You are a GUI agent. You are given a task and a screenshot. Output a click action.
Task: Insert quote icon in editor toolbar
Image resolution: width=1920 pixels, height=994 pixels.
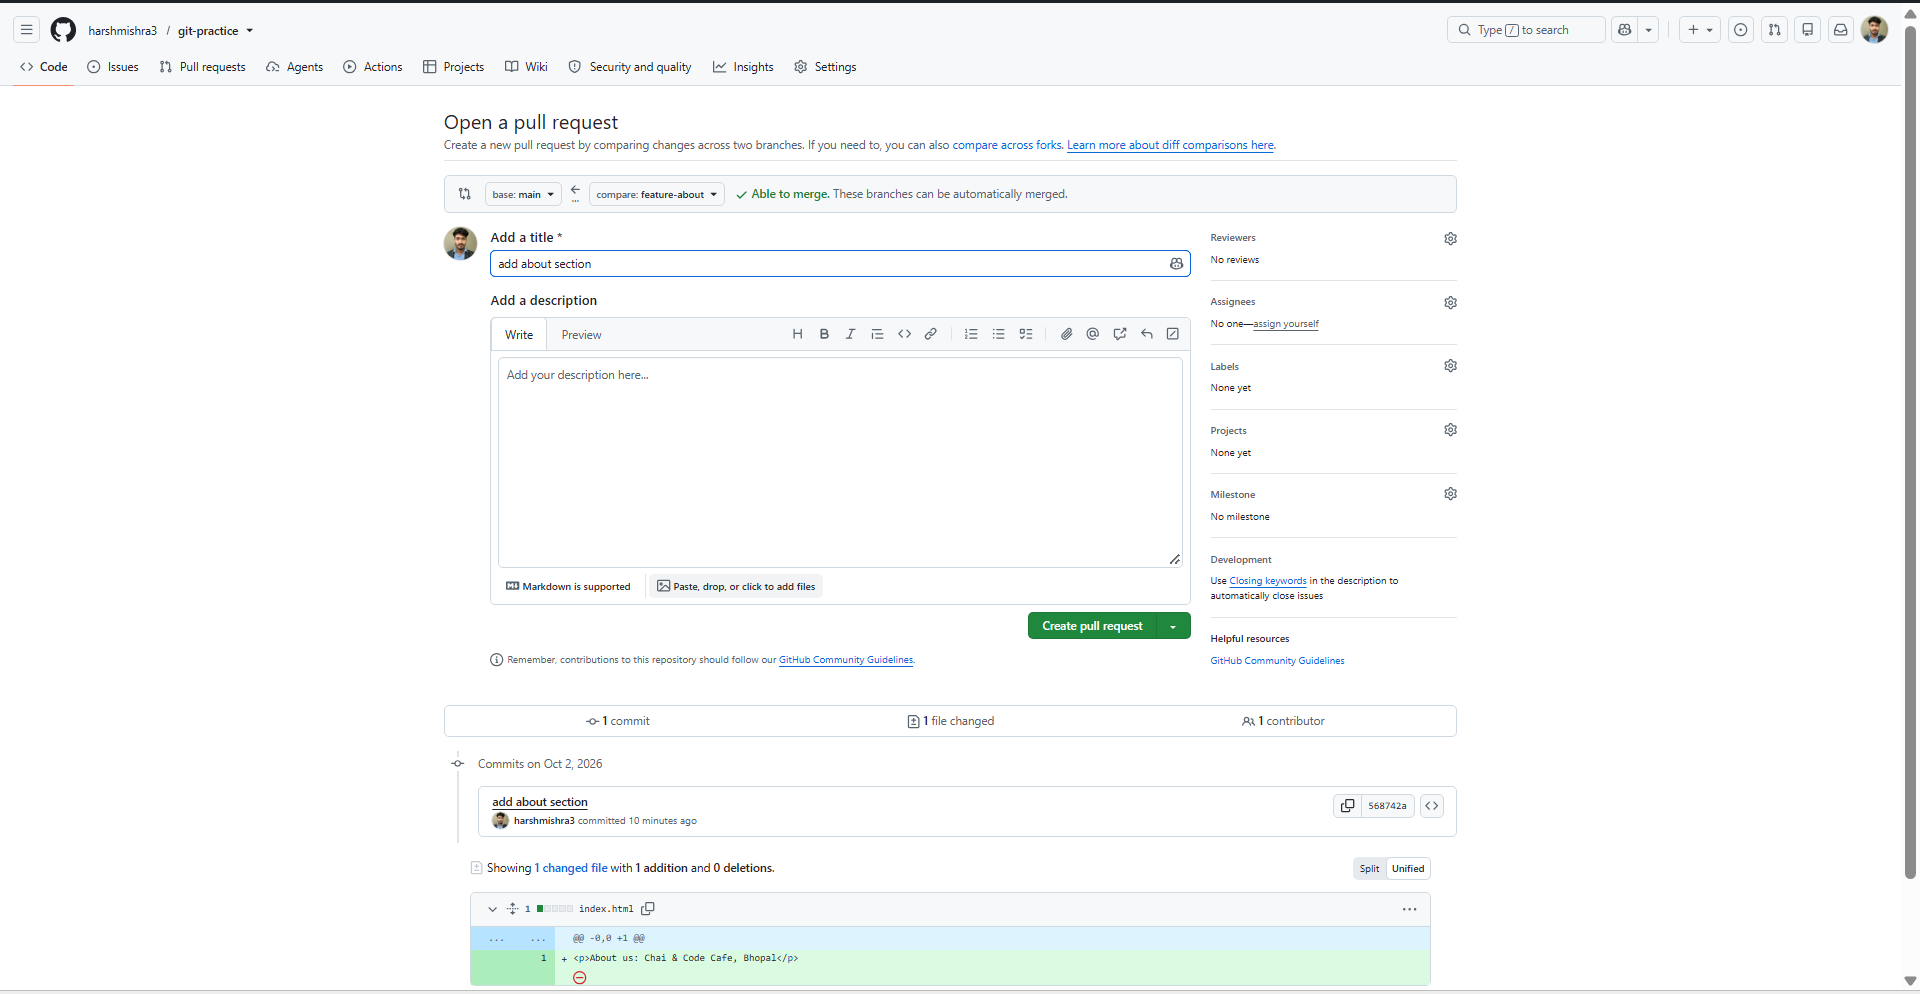pos(877,334)
